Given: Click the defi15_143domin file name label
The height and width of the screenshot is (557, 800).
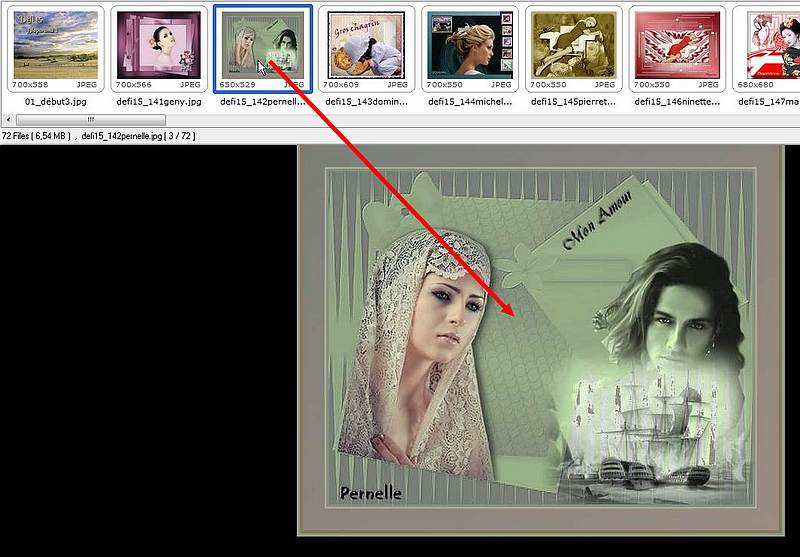Looking at the screenshot, I should tap(365, 101).
